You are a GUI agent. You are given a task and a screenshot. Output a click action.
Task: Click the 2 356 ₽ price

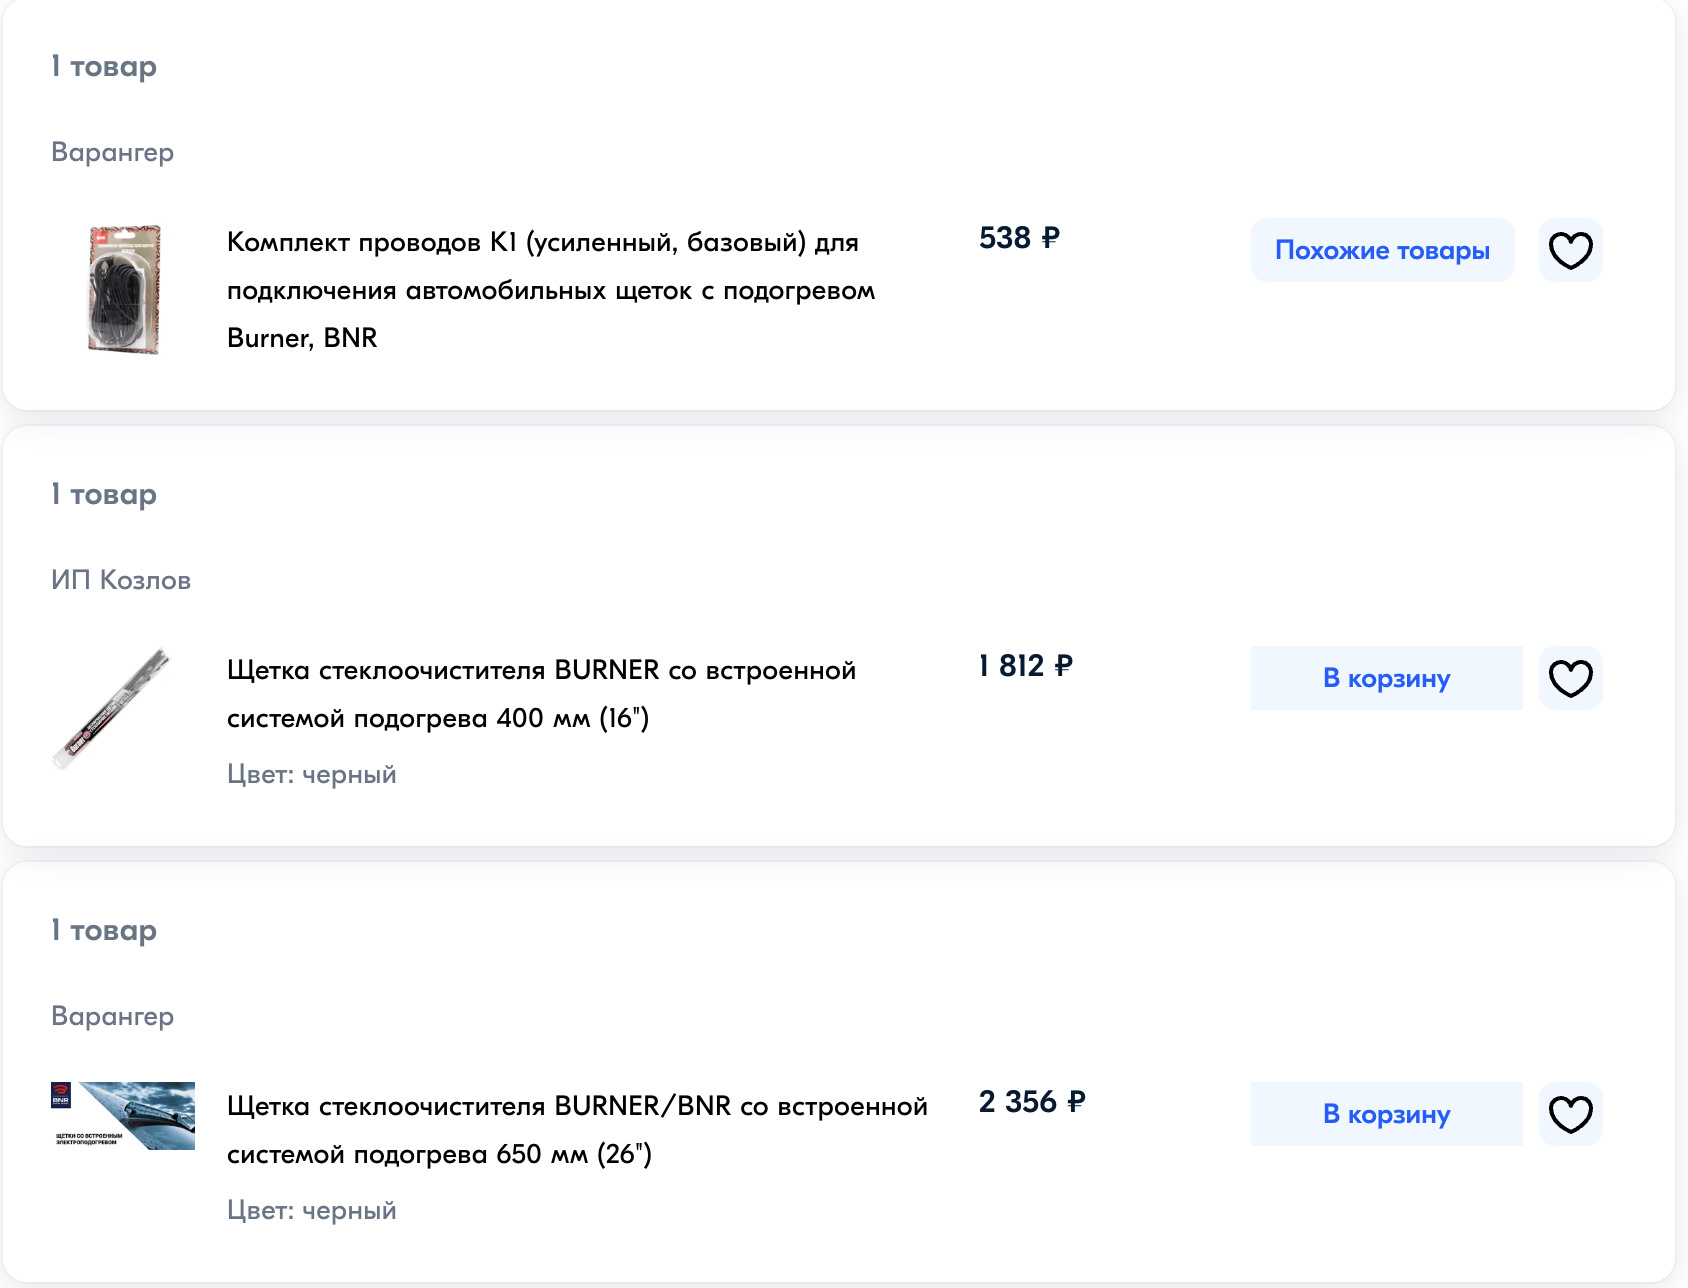click(1032, 1102)
